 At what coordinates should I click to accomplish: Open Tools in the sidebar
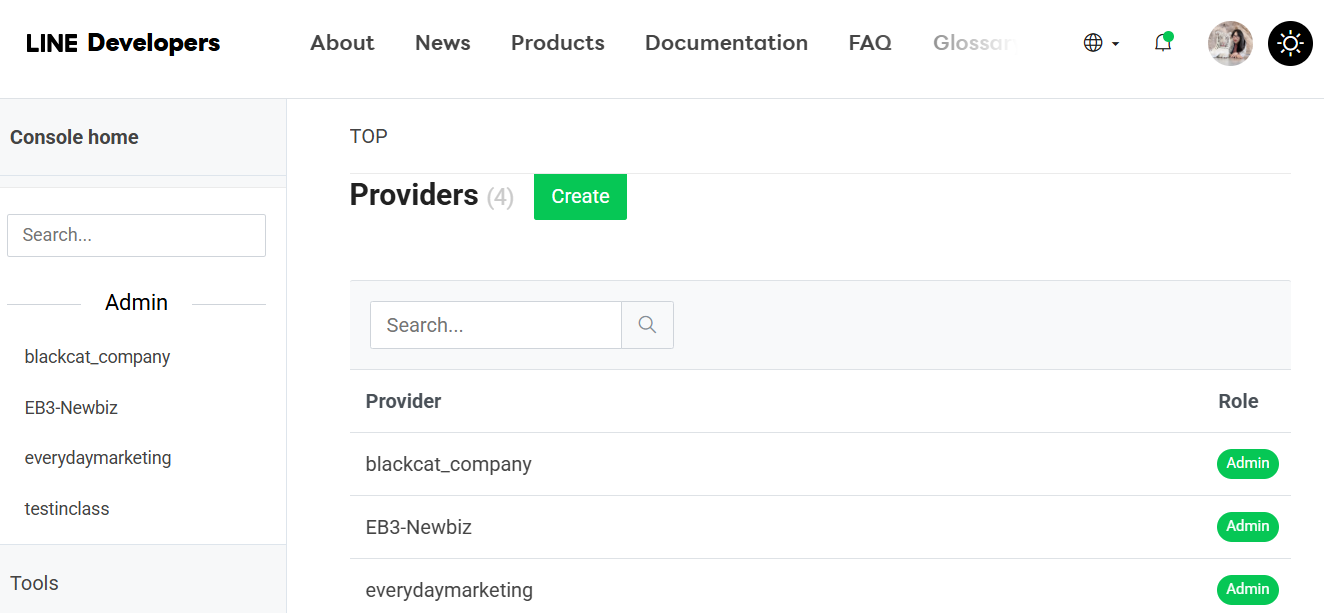[x=34, y=583]
